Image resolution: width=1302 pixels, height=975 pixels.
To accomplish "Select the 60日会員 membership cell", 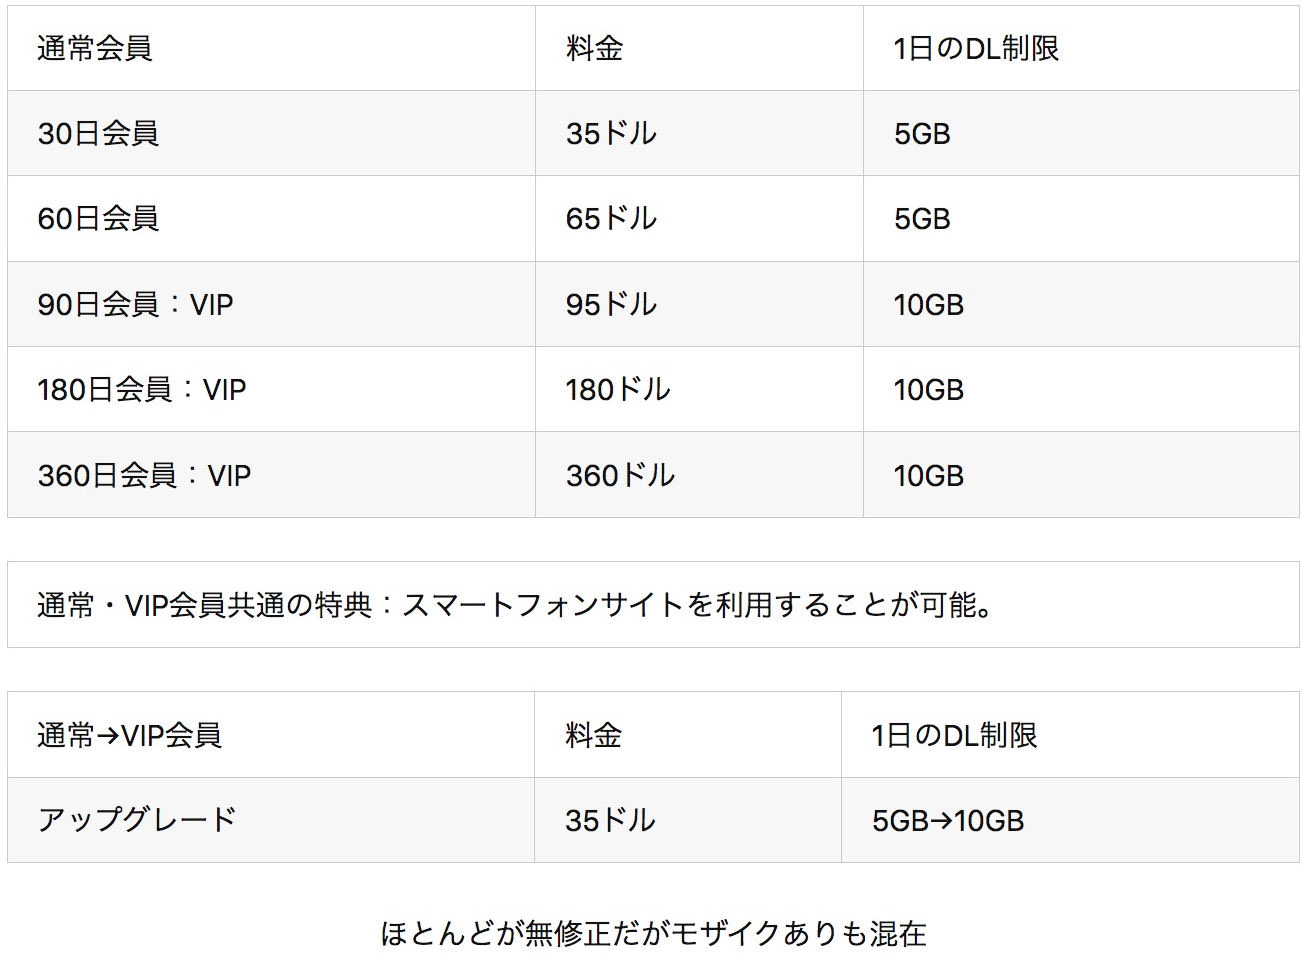I will tap(271, 218).
